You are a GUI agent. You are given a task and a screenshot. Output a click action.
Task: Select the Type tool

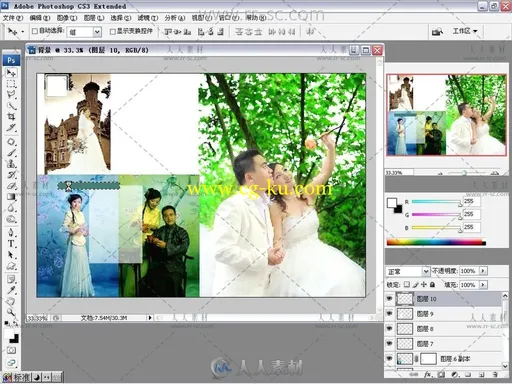(x=11, y=244)
